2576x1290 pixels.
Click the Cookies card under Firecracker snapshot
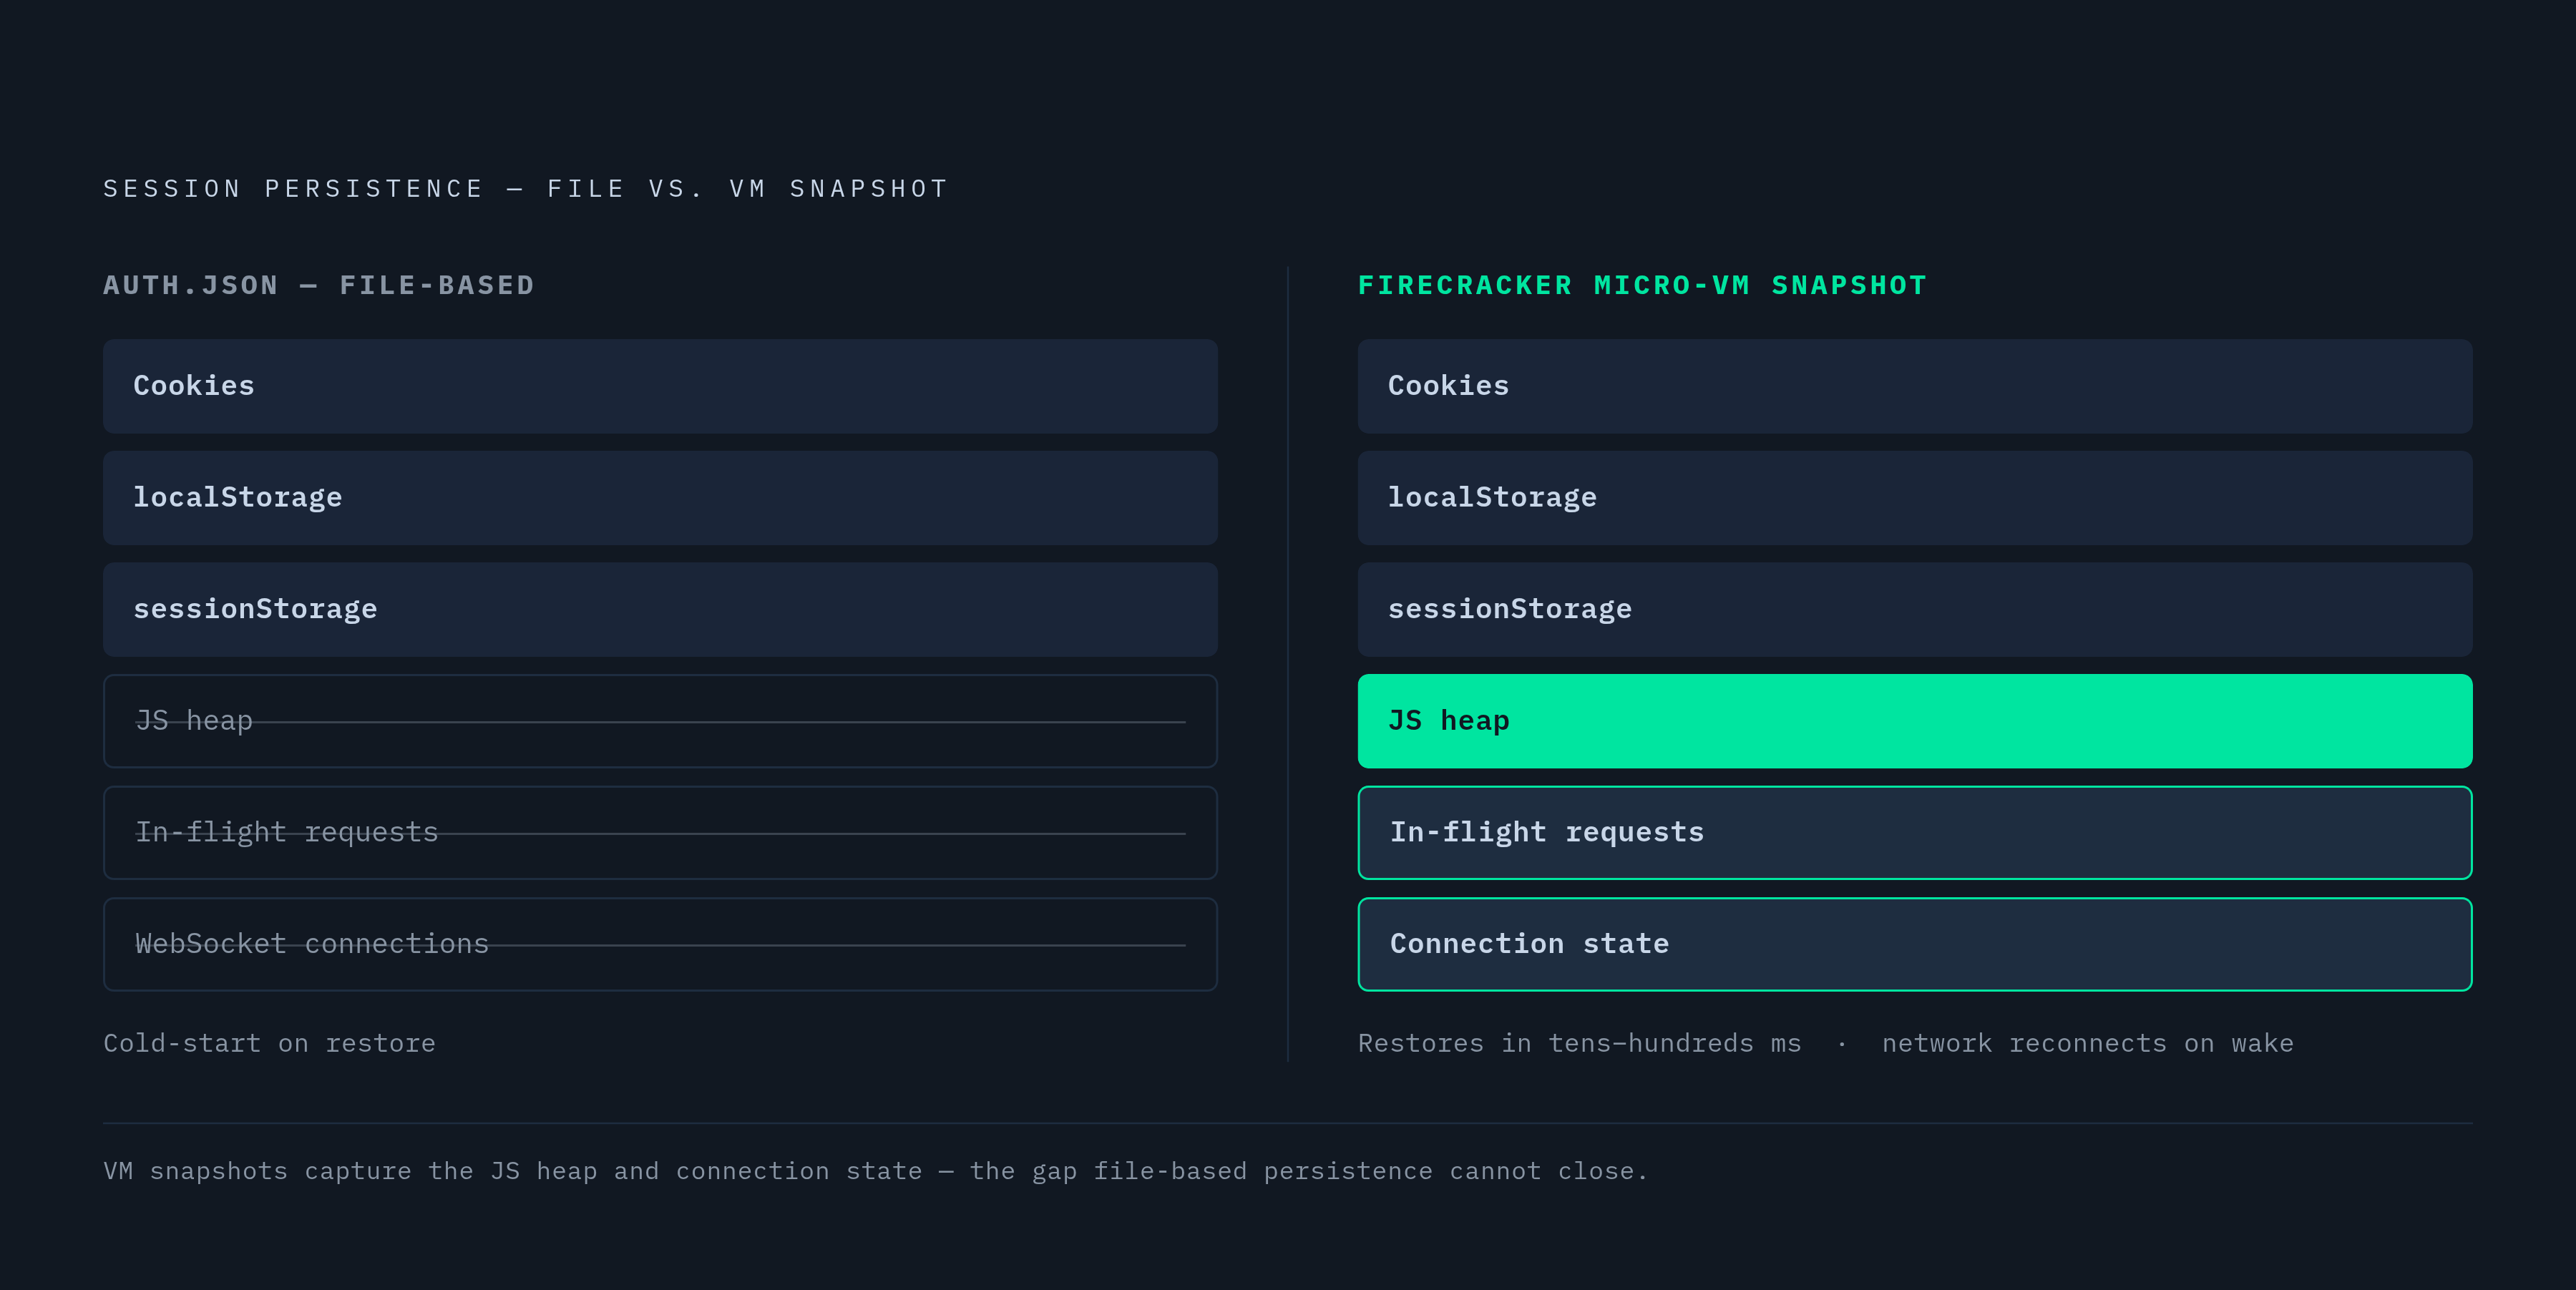(x=1915, y=386)
